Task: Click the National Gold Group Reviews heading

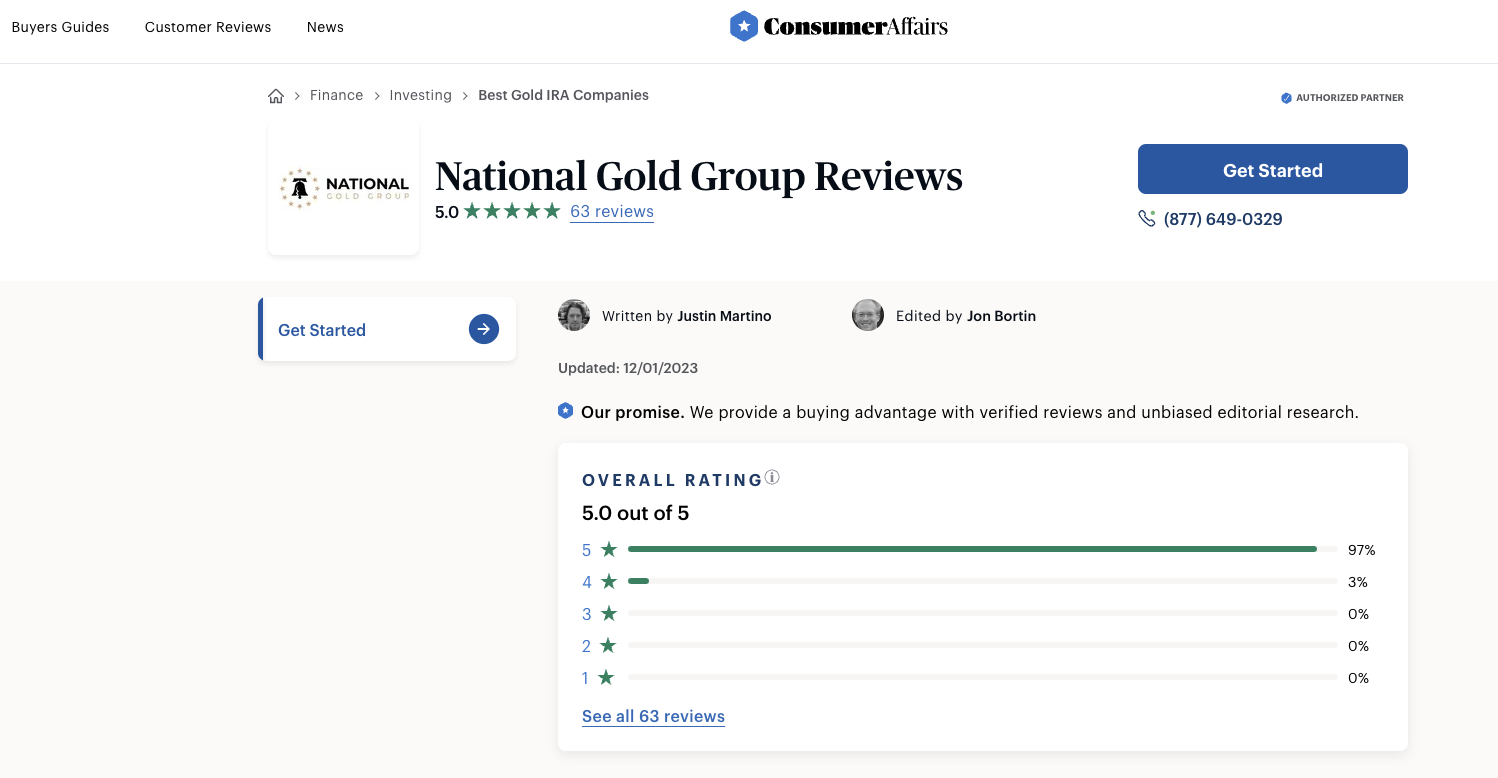Action: (x=699, y=176)
